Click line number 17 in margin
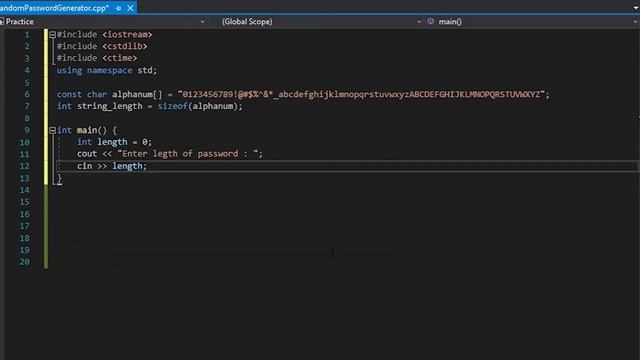 (24, 226)
